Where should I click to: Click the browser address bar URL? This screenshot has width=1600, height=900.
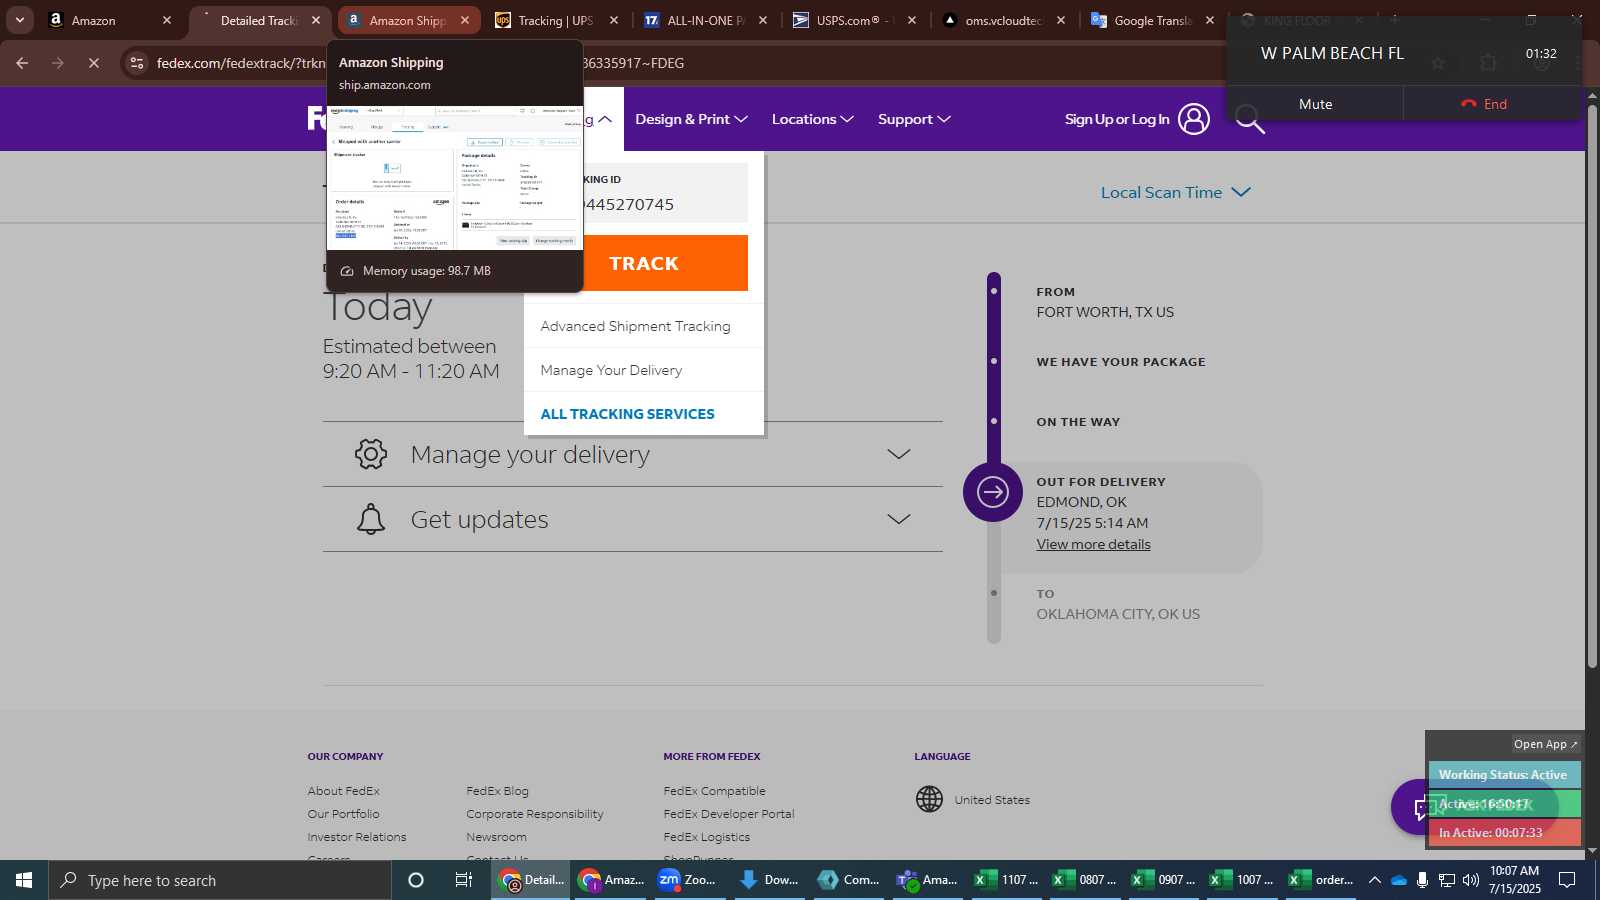tap(420, 63)
